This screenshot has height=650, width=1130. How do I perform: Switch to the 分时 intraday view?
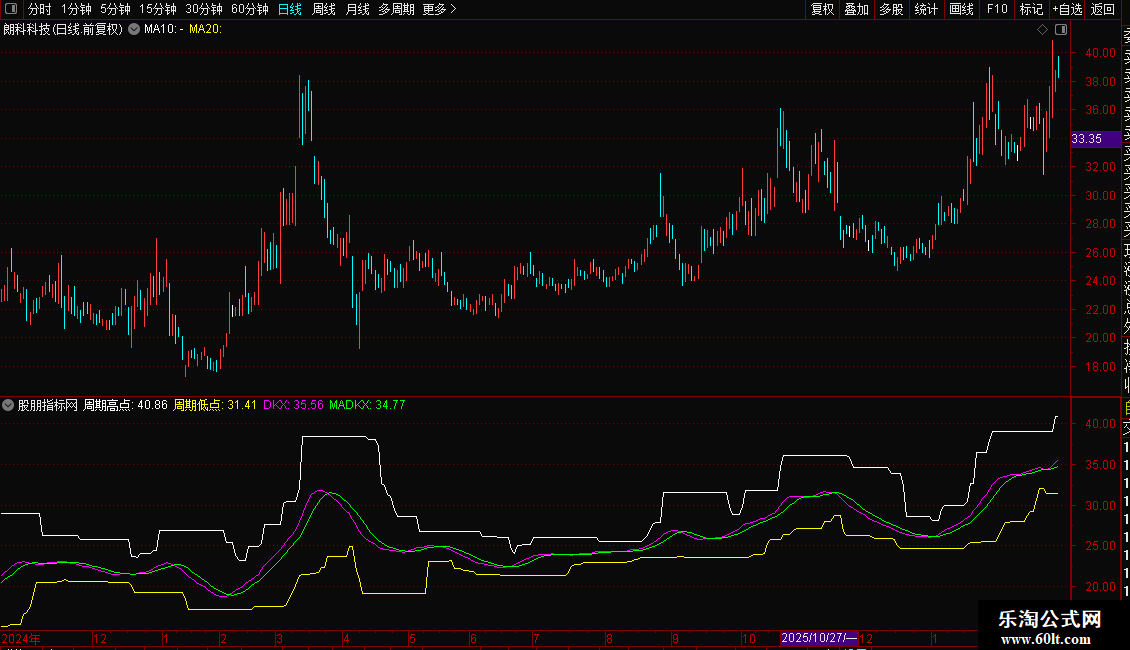[40, 9]
